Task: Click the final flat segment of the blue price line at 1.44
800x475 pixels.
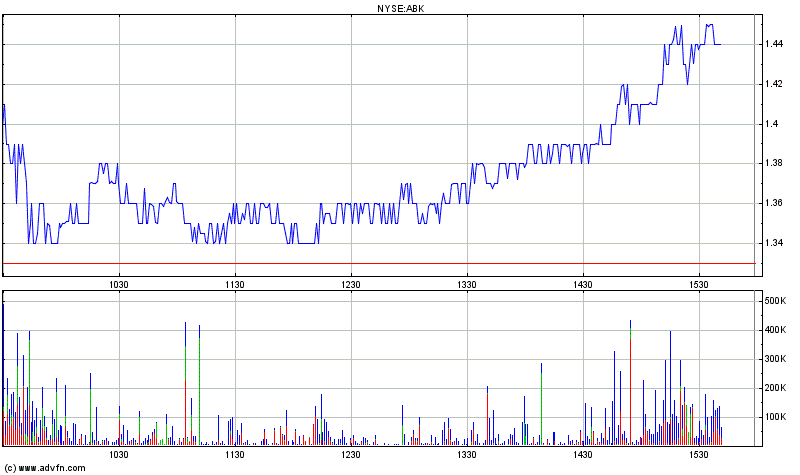Action: click(x=717, y=44)
